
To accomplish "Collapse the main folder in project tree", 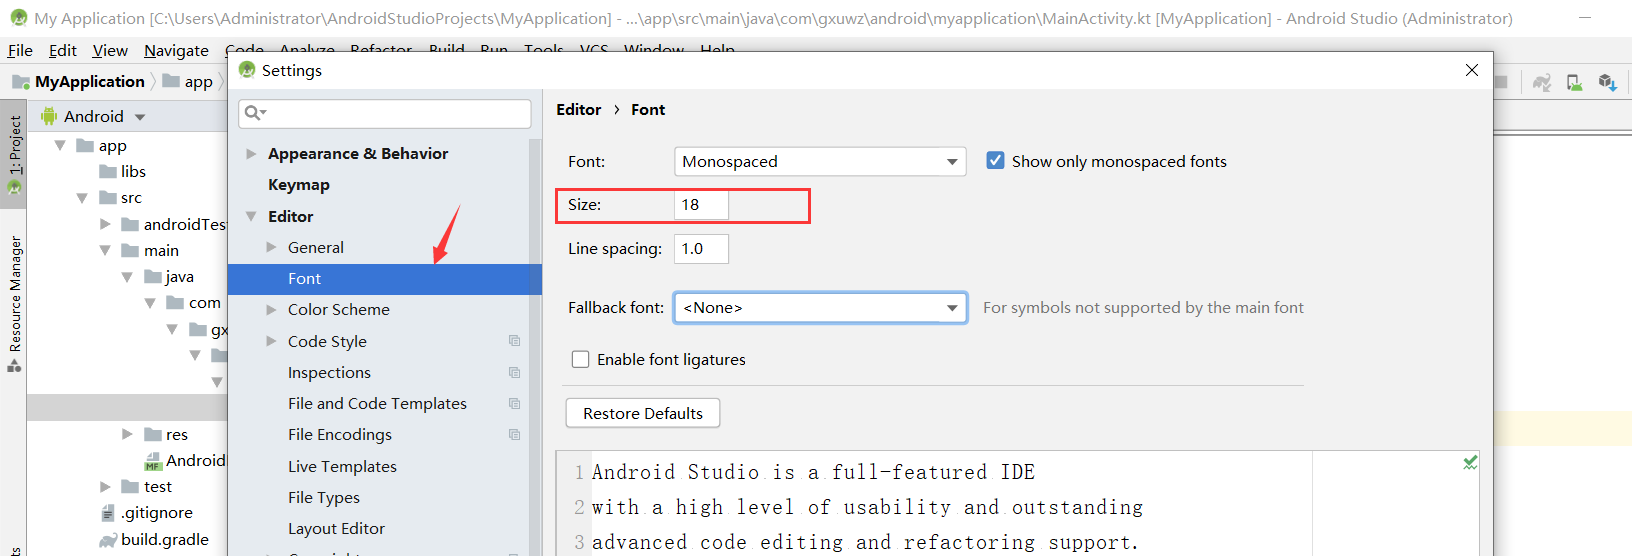I will pyautogui.click(x=105, y=250).
